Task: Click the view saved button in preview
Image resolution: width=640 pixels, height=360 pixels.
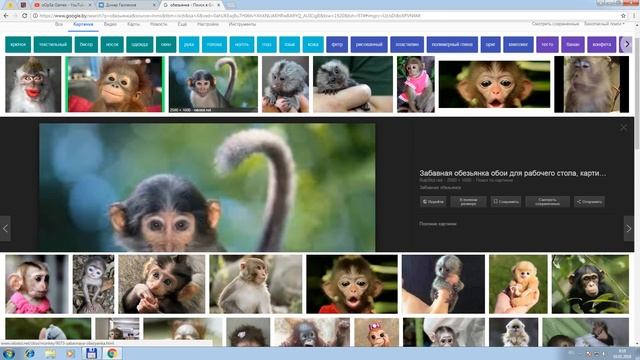Action: pos(547,202)
